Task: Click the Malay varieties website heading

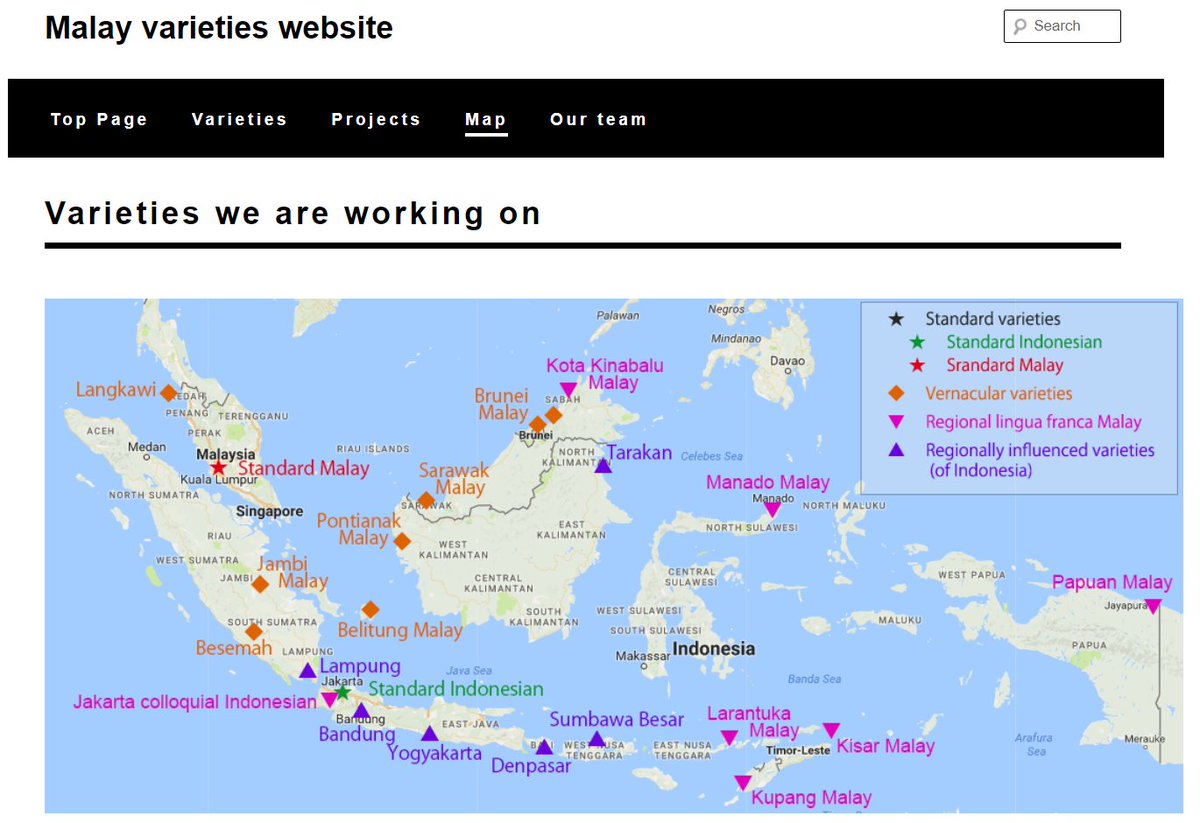Action: click(x=217, y=27)
